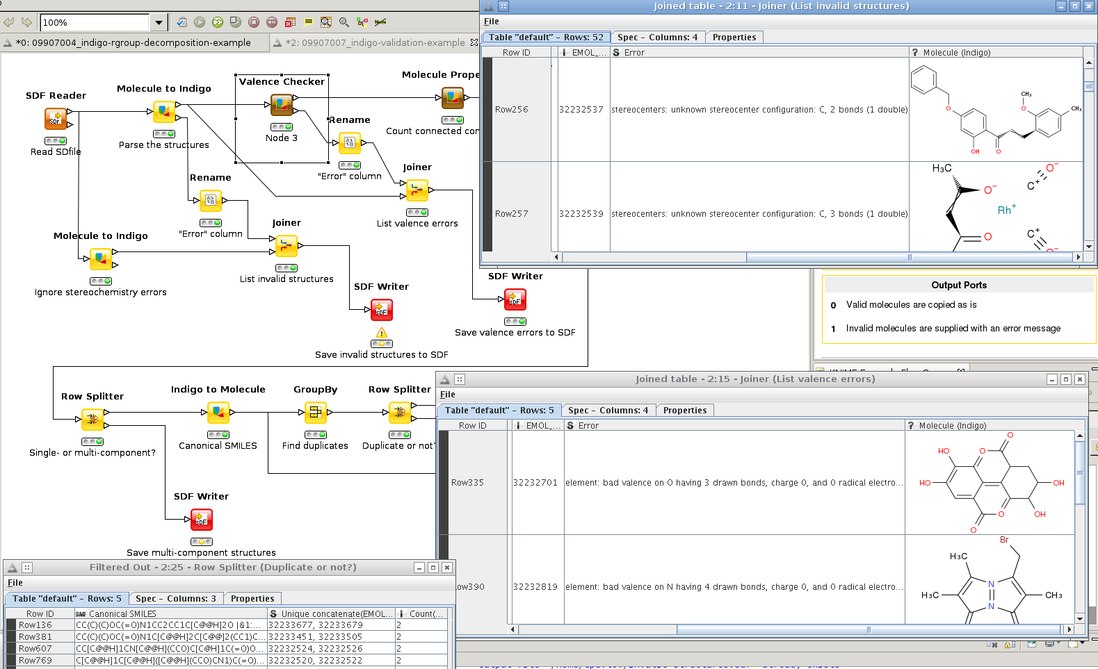Click the Error column header in List valence errors
Viewport: 1098px width, 669px height.
(733, 425)
